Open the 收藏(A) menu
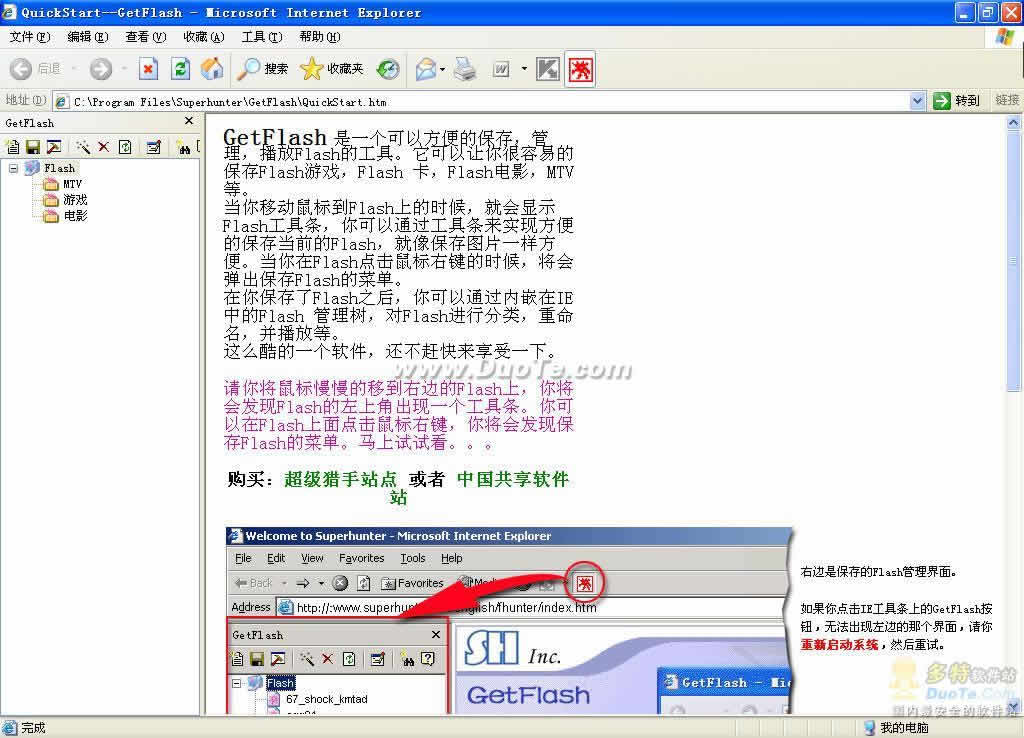 [204, 37]
